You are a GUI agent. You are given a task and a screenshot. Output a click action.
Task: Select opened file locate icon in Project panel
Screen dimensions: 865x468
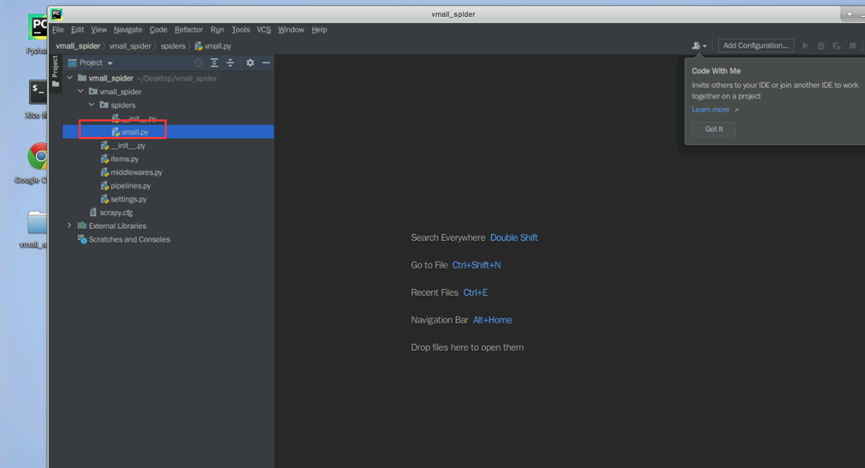(199, 63)
